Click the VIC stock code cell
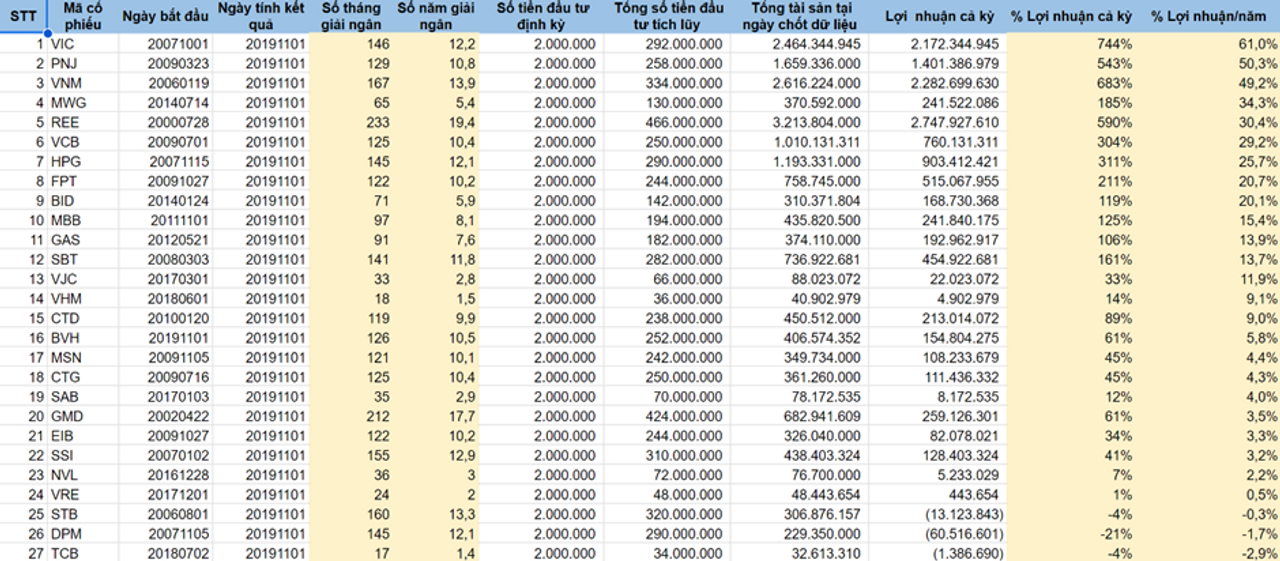This screenshot has width=1280, height=561. 64,44
